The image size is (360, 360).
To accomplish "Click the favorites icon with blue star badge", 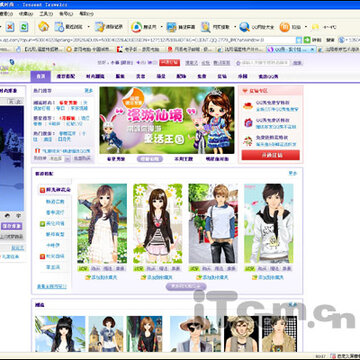I will pos(59,27).
